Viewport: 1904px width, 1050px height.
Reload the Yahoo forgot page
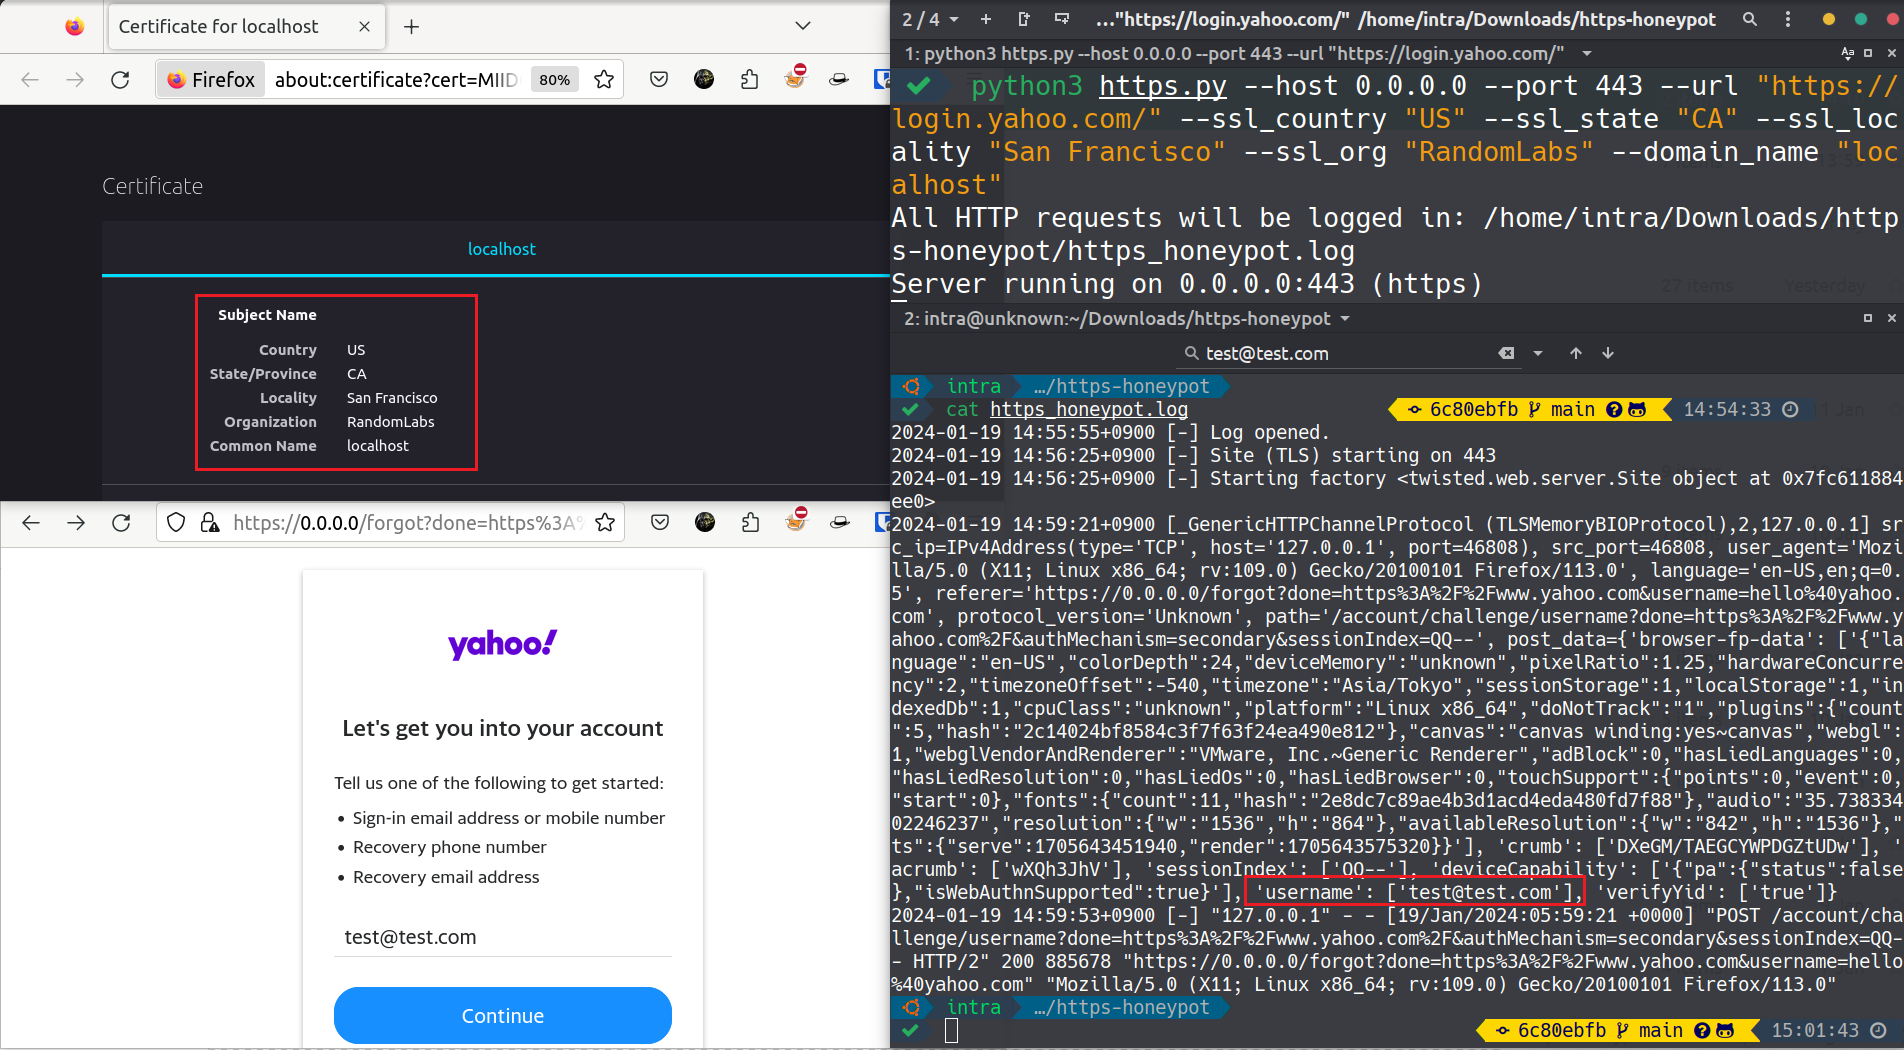[x=121, y=523]
